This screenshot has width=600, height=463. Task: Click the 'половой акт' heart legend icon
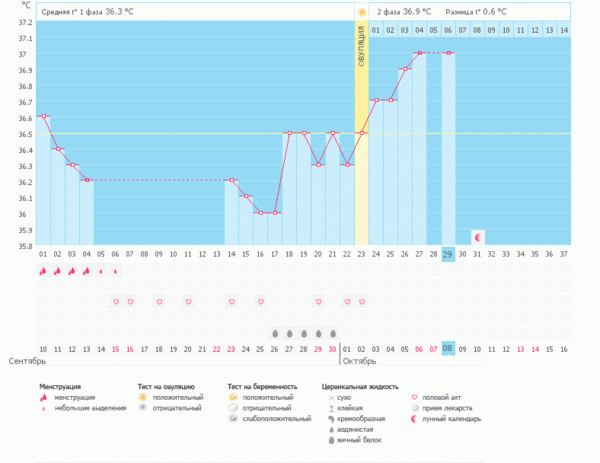click(415, 397)
